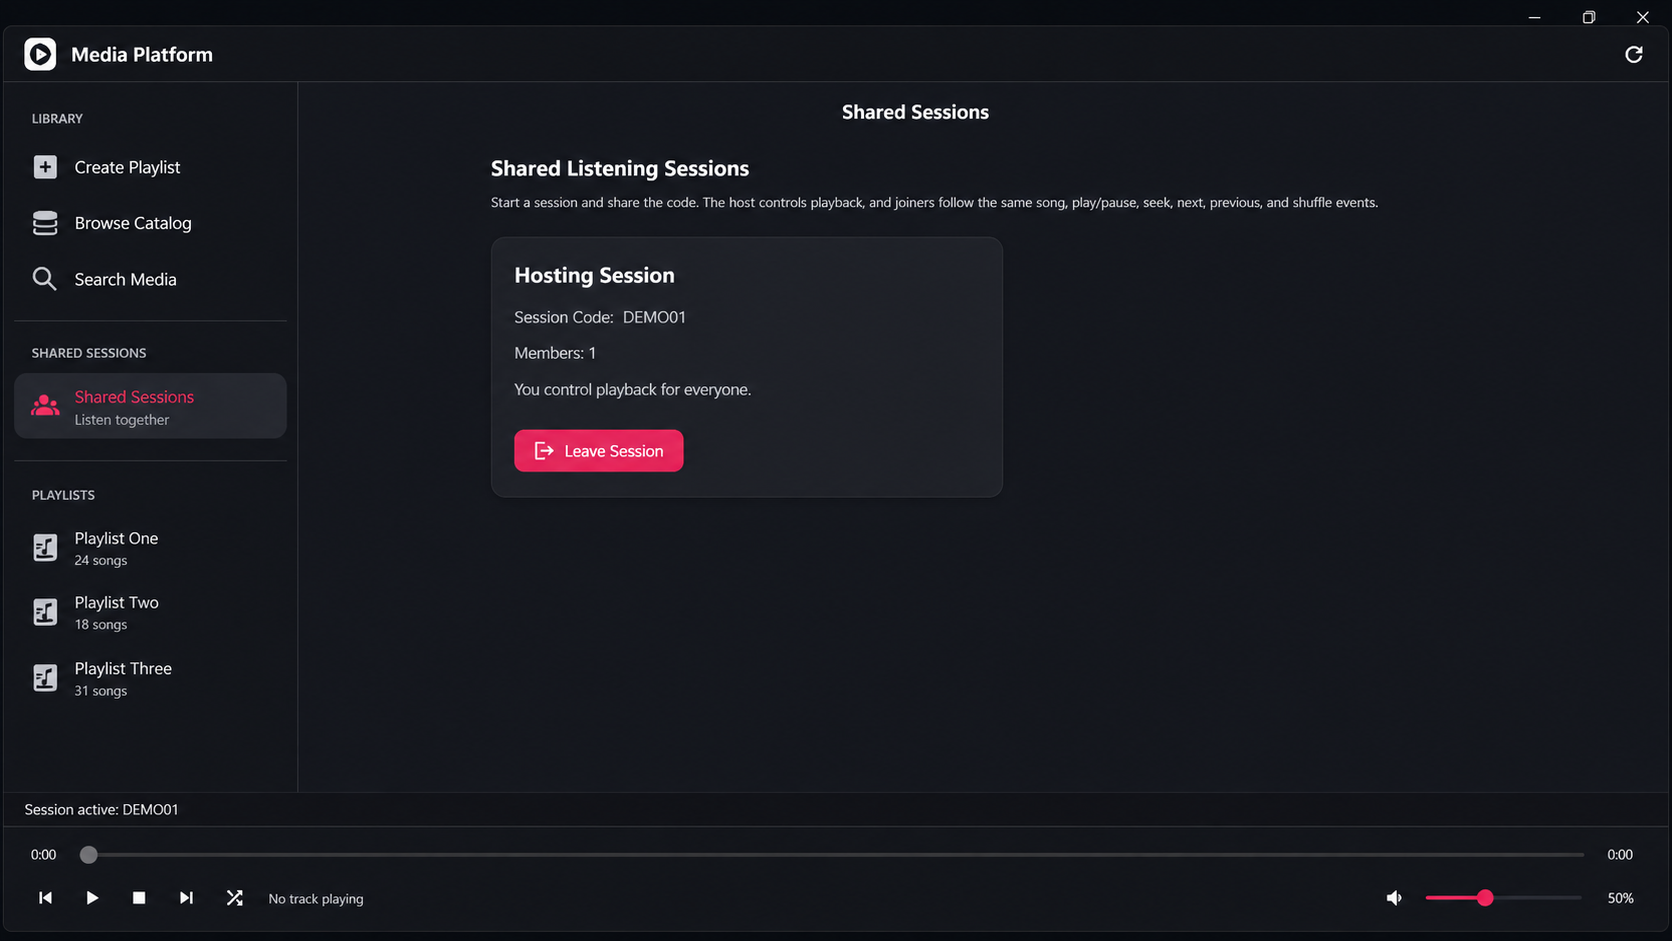Click the elapsed time 0:00 on the left

pyautogui.click(x=43, y=855)
